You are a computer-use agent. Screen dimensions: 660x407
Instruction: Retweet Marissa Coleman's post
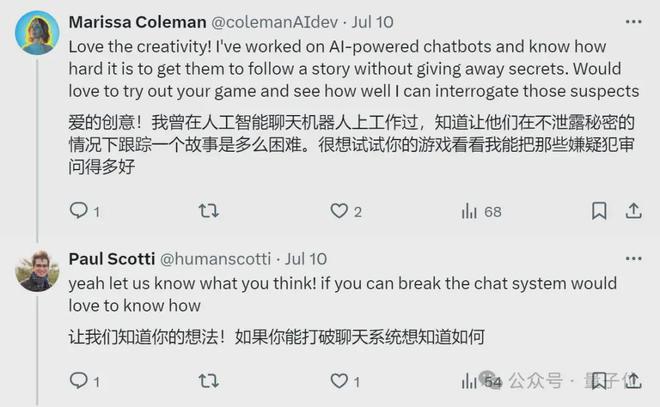click(x=209, y=211)
